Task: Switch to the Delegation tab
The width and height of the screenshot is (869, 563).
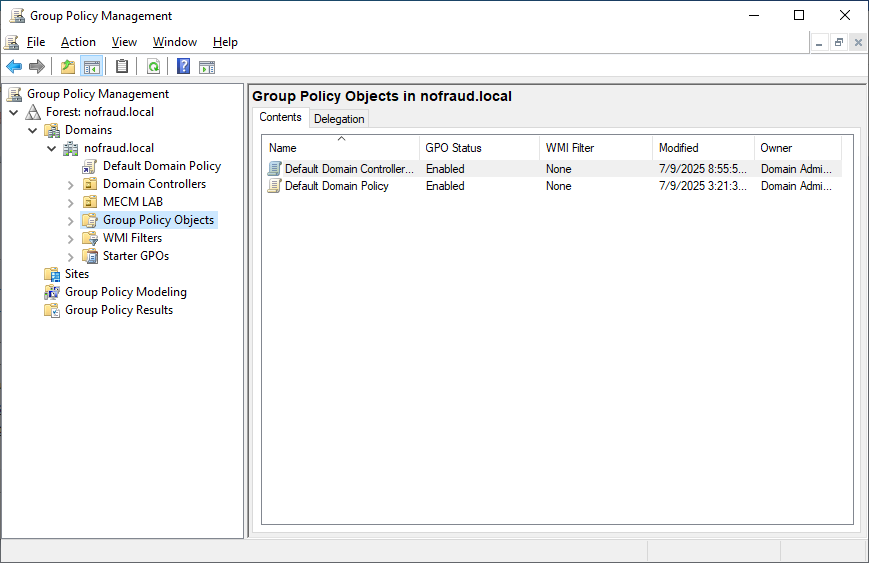Action: (339, 119)
